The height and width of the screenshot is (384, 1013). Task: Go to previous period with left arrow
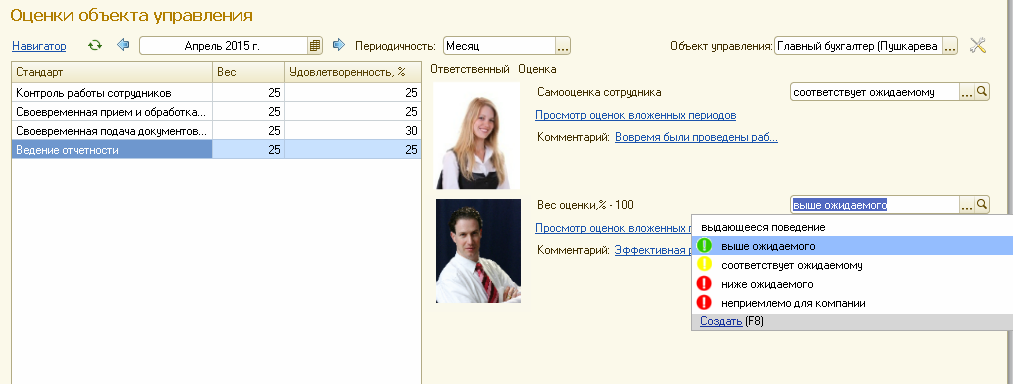pos(123,45)
